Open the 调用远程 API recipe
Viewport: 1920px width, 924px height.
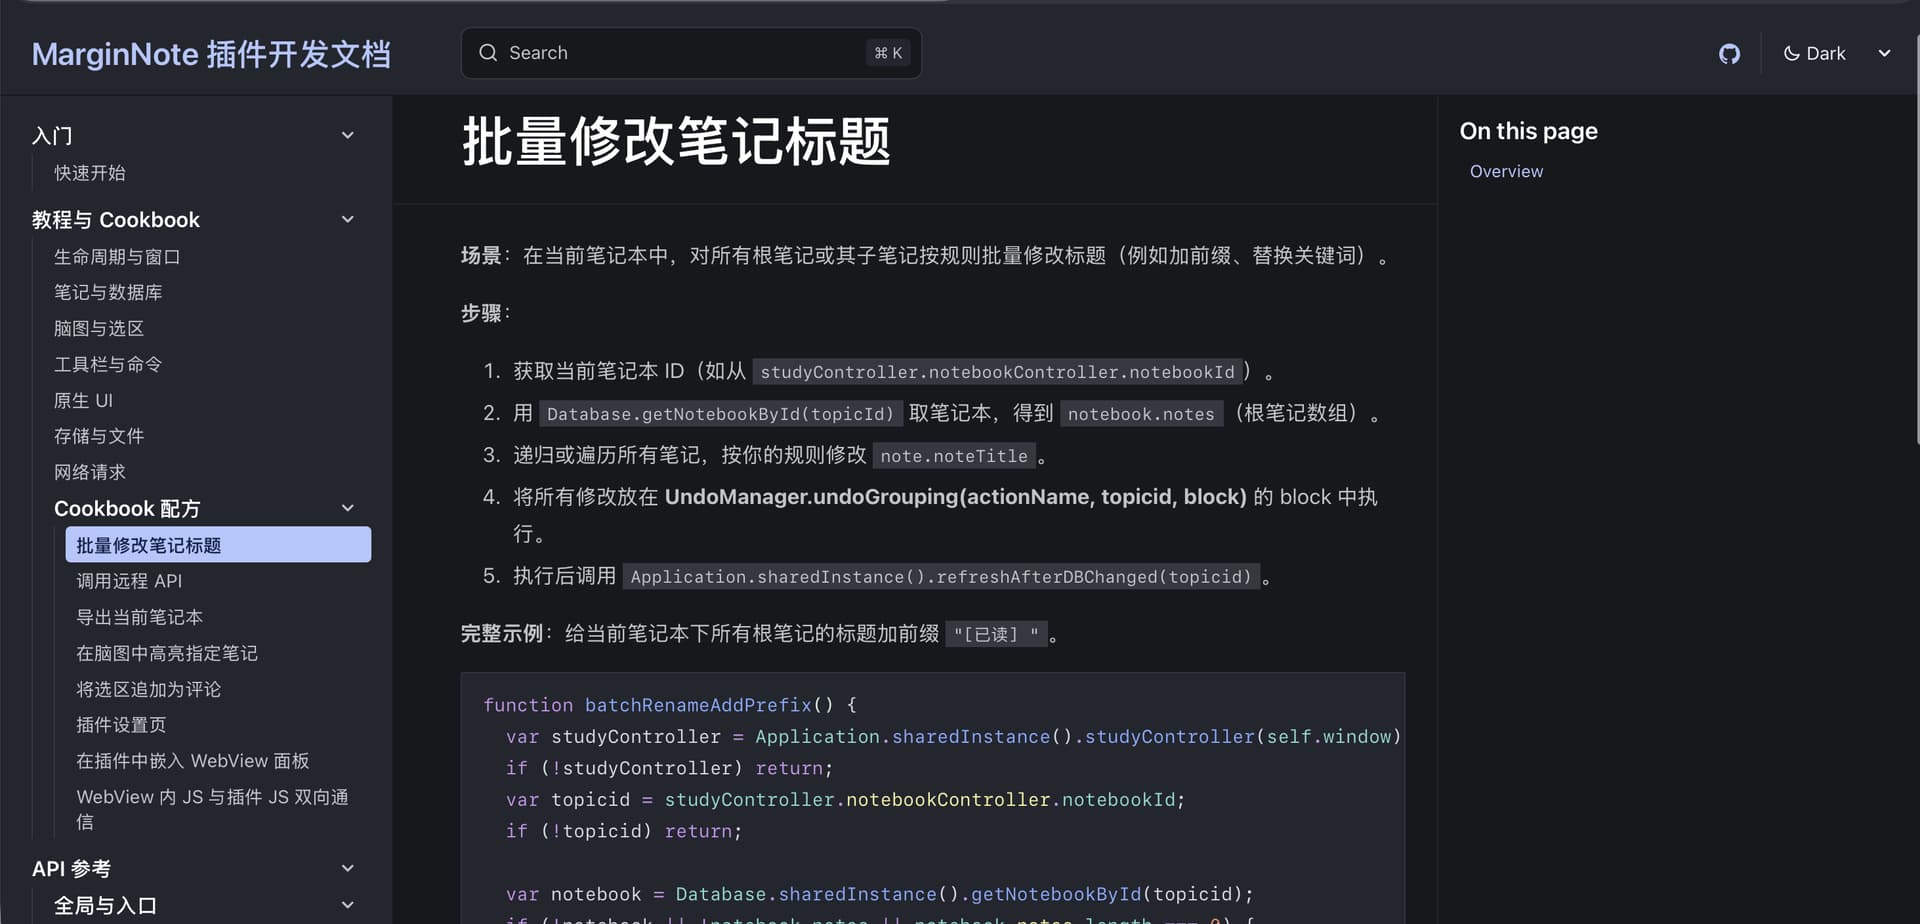point(129,581)
